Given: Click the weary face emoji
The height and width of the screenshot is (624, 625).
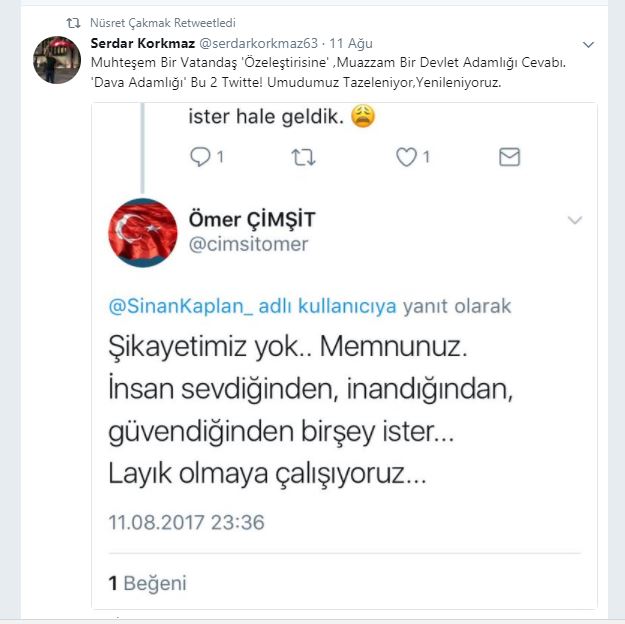Looking at the screenshot, I should [363, 116].
